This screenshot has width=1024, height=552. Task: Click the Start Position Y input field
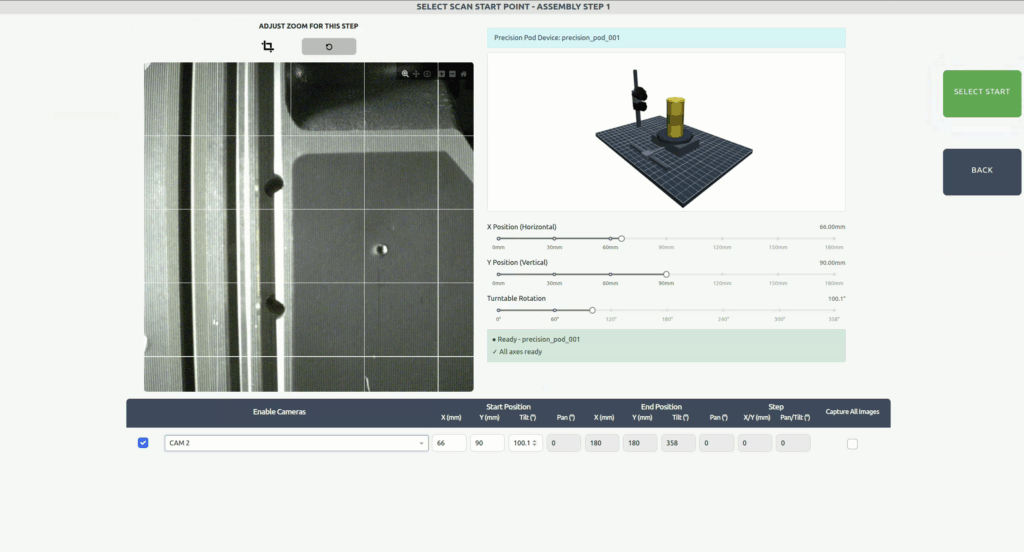(487, 443)
